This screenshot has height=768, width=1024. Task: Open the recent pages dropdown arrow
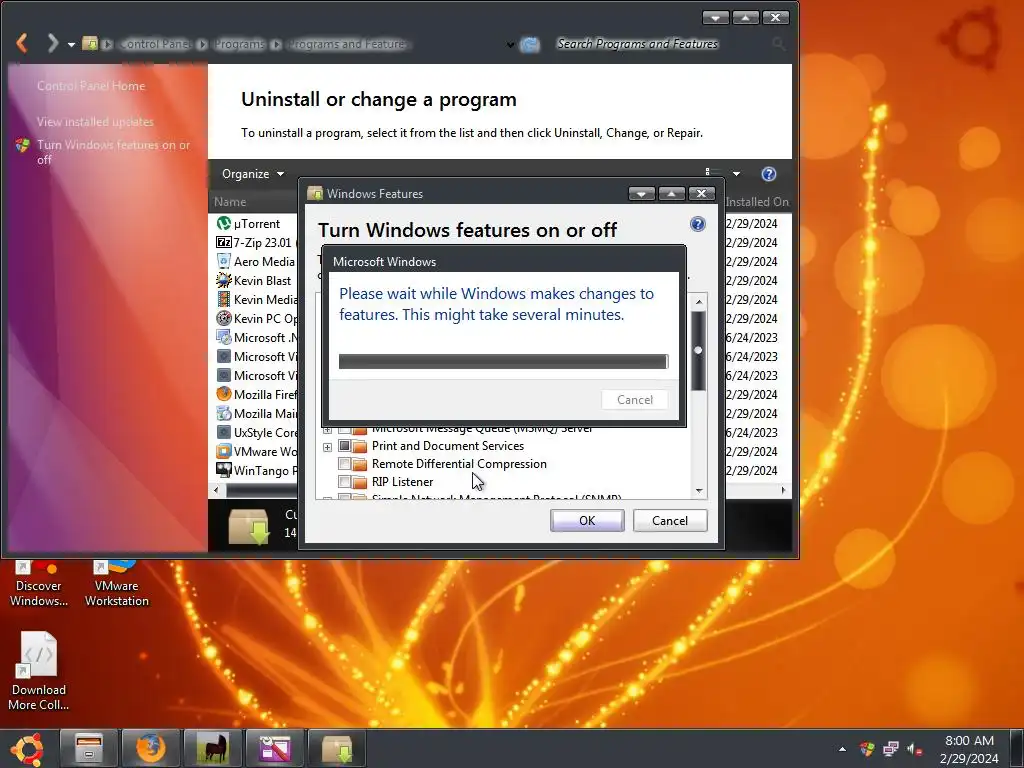[71, 44]
